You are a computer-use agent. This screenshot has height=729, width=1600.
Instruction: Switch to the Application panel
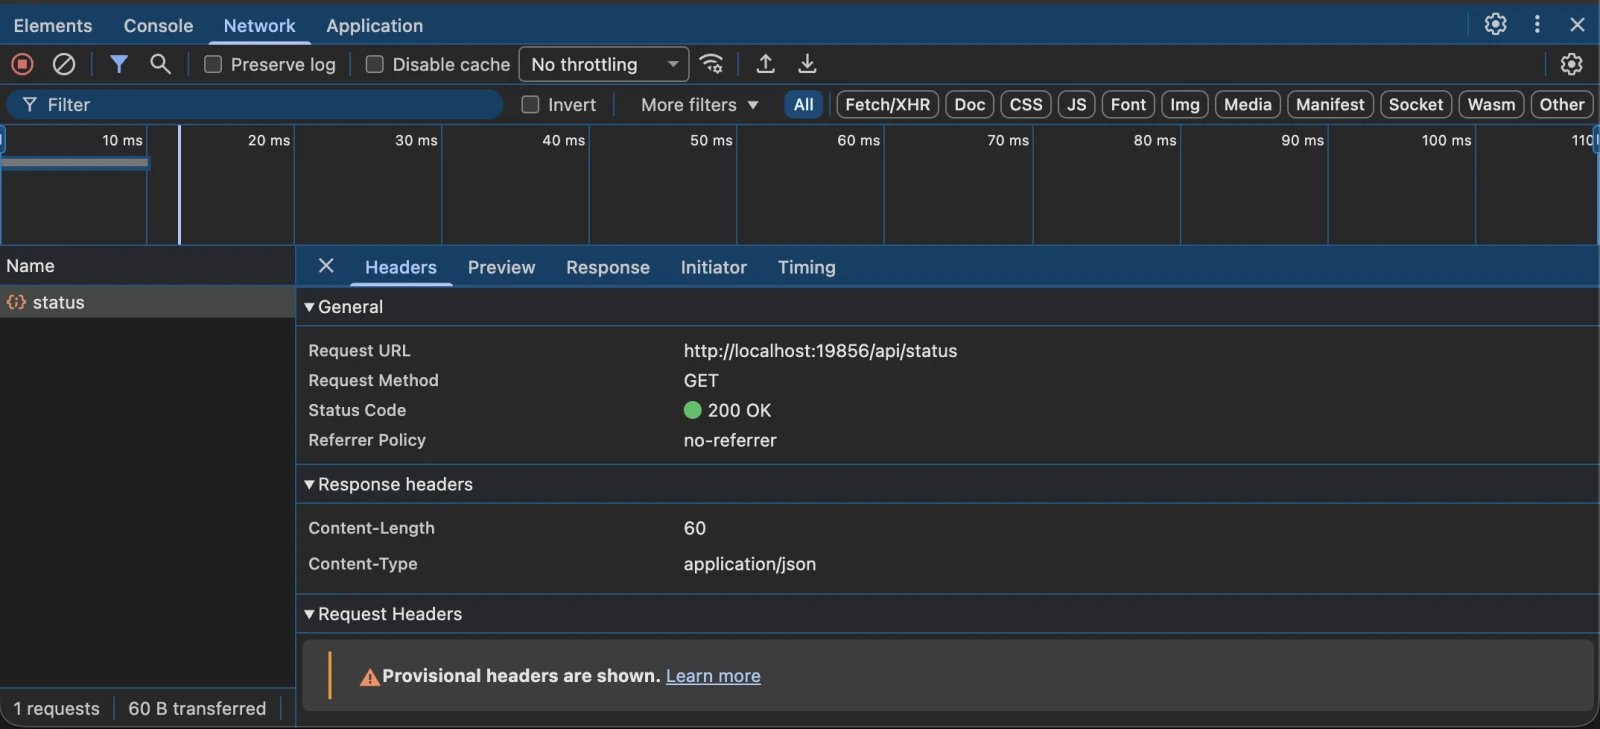click(375, 25)
